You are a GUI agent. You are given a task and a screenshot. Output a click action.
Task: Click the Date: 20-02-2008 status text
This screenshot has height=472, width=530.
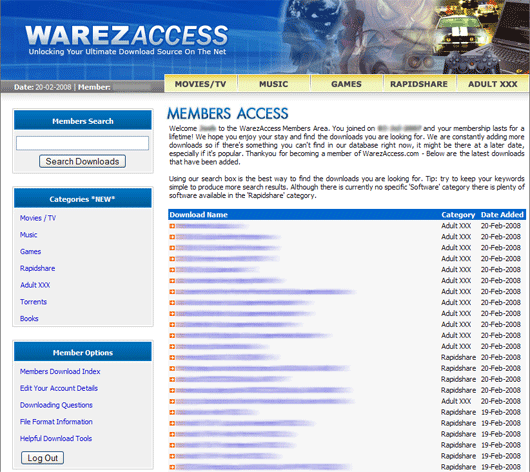tap(43, 87)
